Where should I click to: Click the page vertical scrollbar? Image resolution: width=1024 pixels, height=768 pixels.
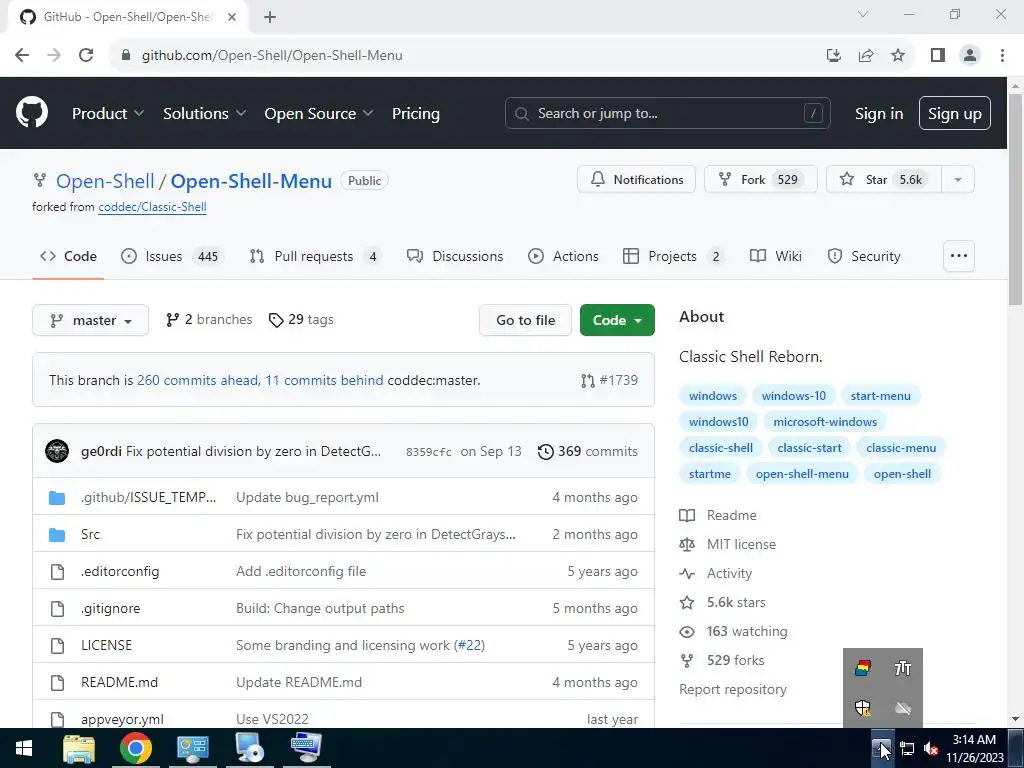[1015, 199]
